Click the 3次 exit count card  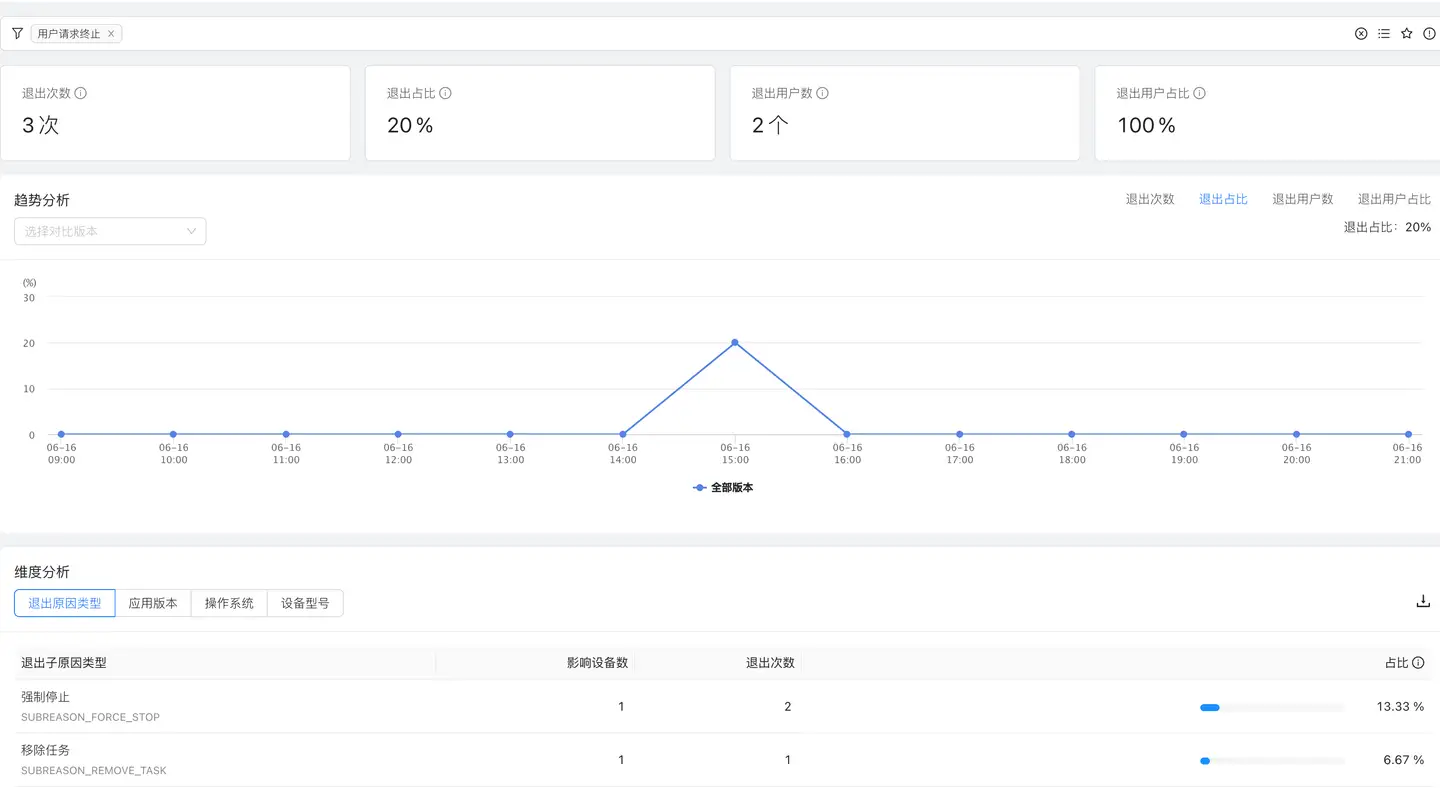175,113
